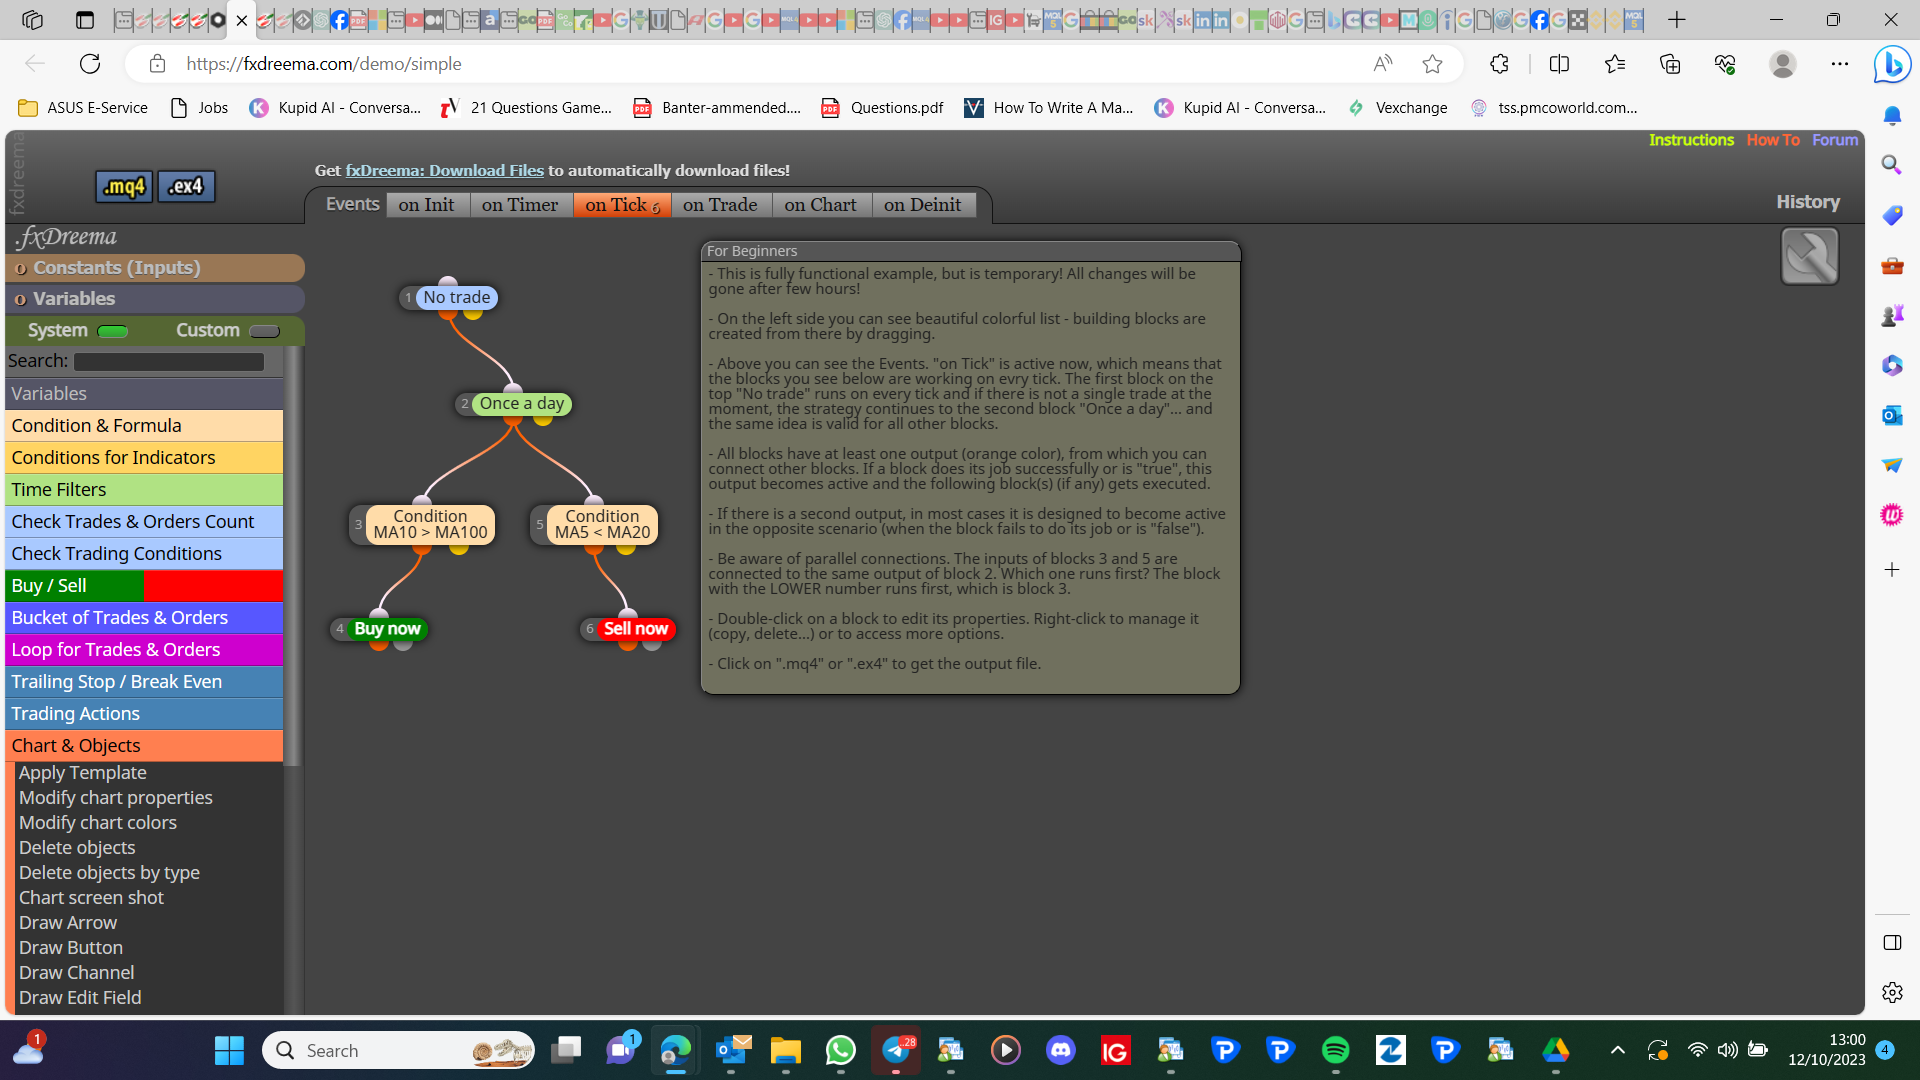The image size is (1920, 1080).
Task: Open the How To link
Action: (1773, 140)
